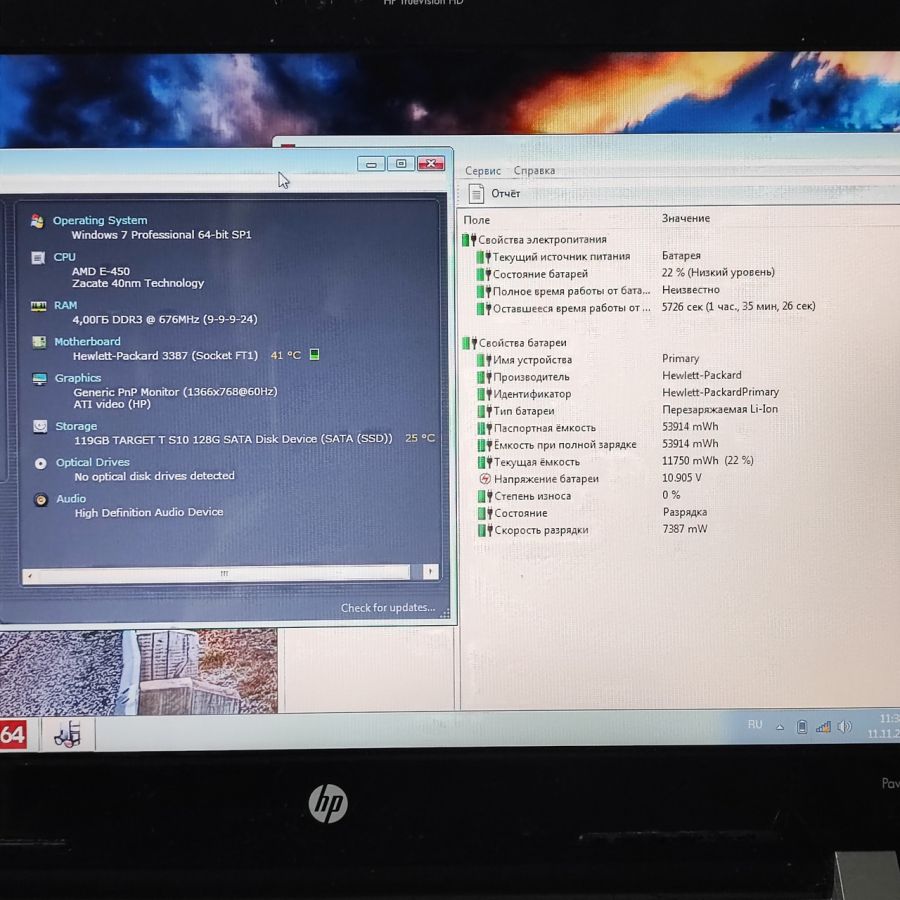This screenshot has width=900, height=900.
Task: Minimize the Speccy window
Action: tap(371, 165)
